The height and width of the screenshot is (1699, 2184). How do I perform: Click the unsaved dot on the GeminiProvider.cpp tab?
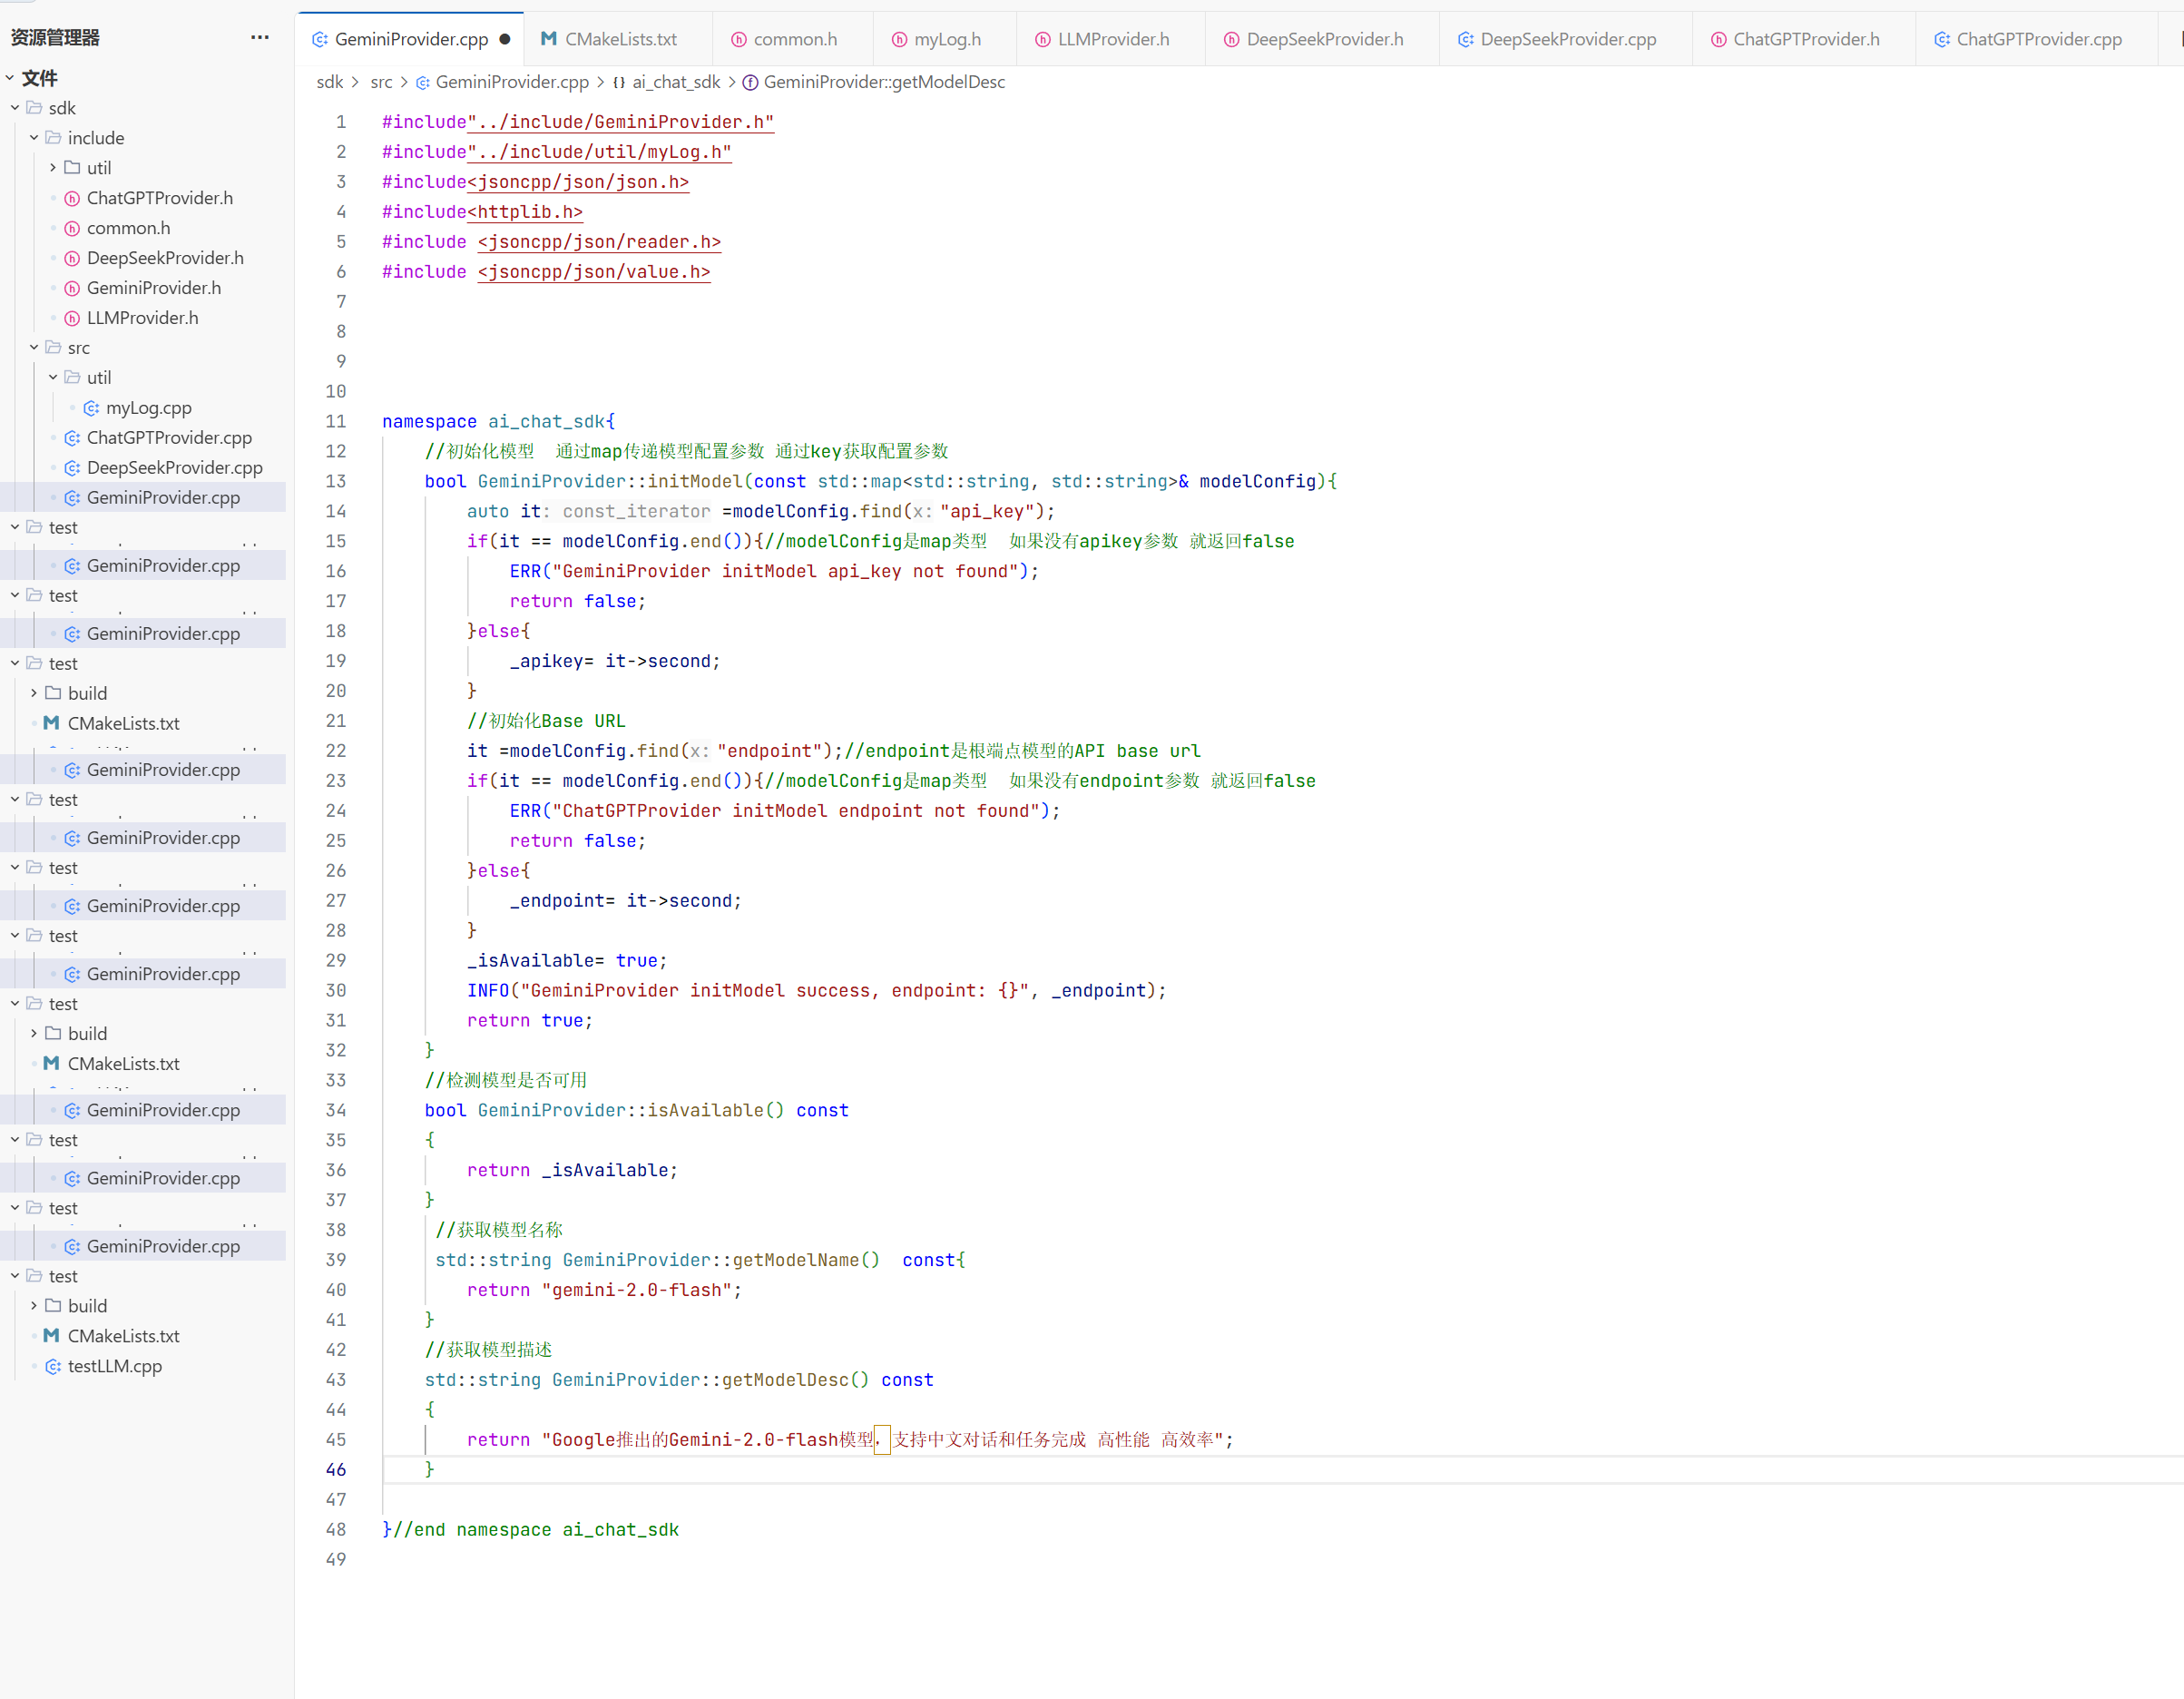(505, 39)
